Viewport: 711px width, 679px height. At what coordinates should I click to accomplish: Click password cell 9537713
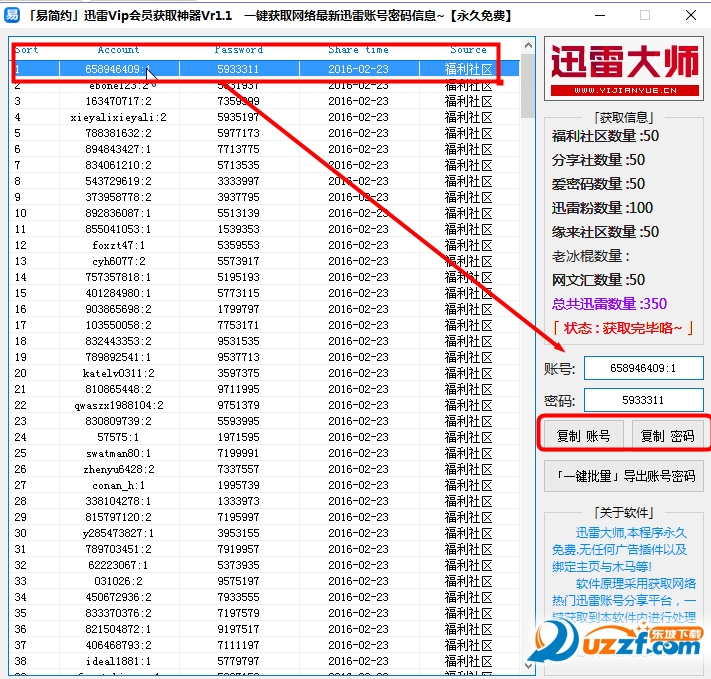point(239,357)
